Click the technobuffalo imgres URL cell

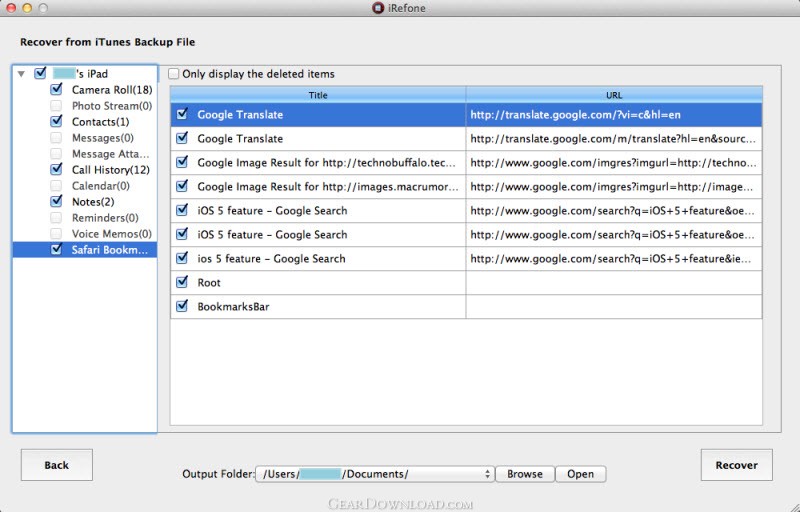613,163
